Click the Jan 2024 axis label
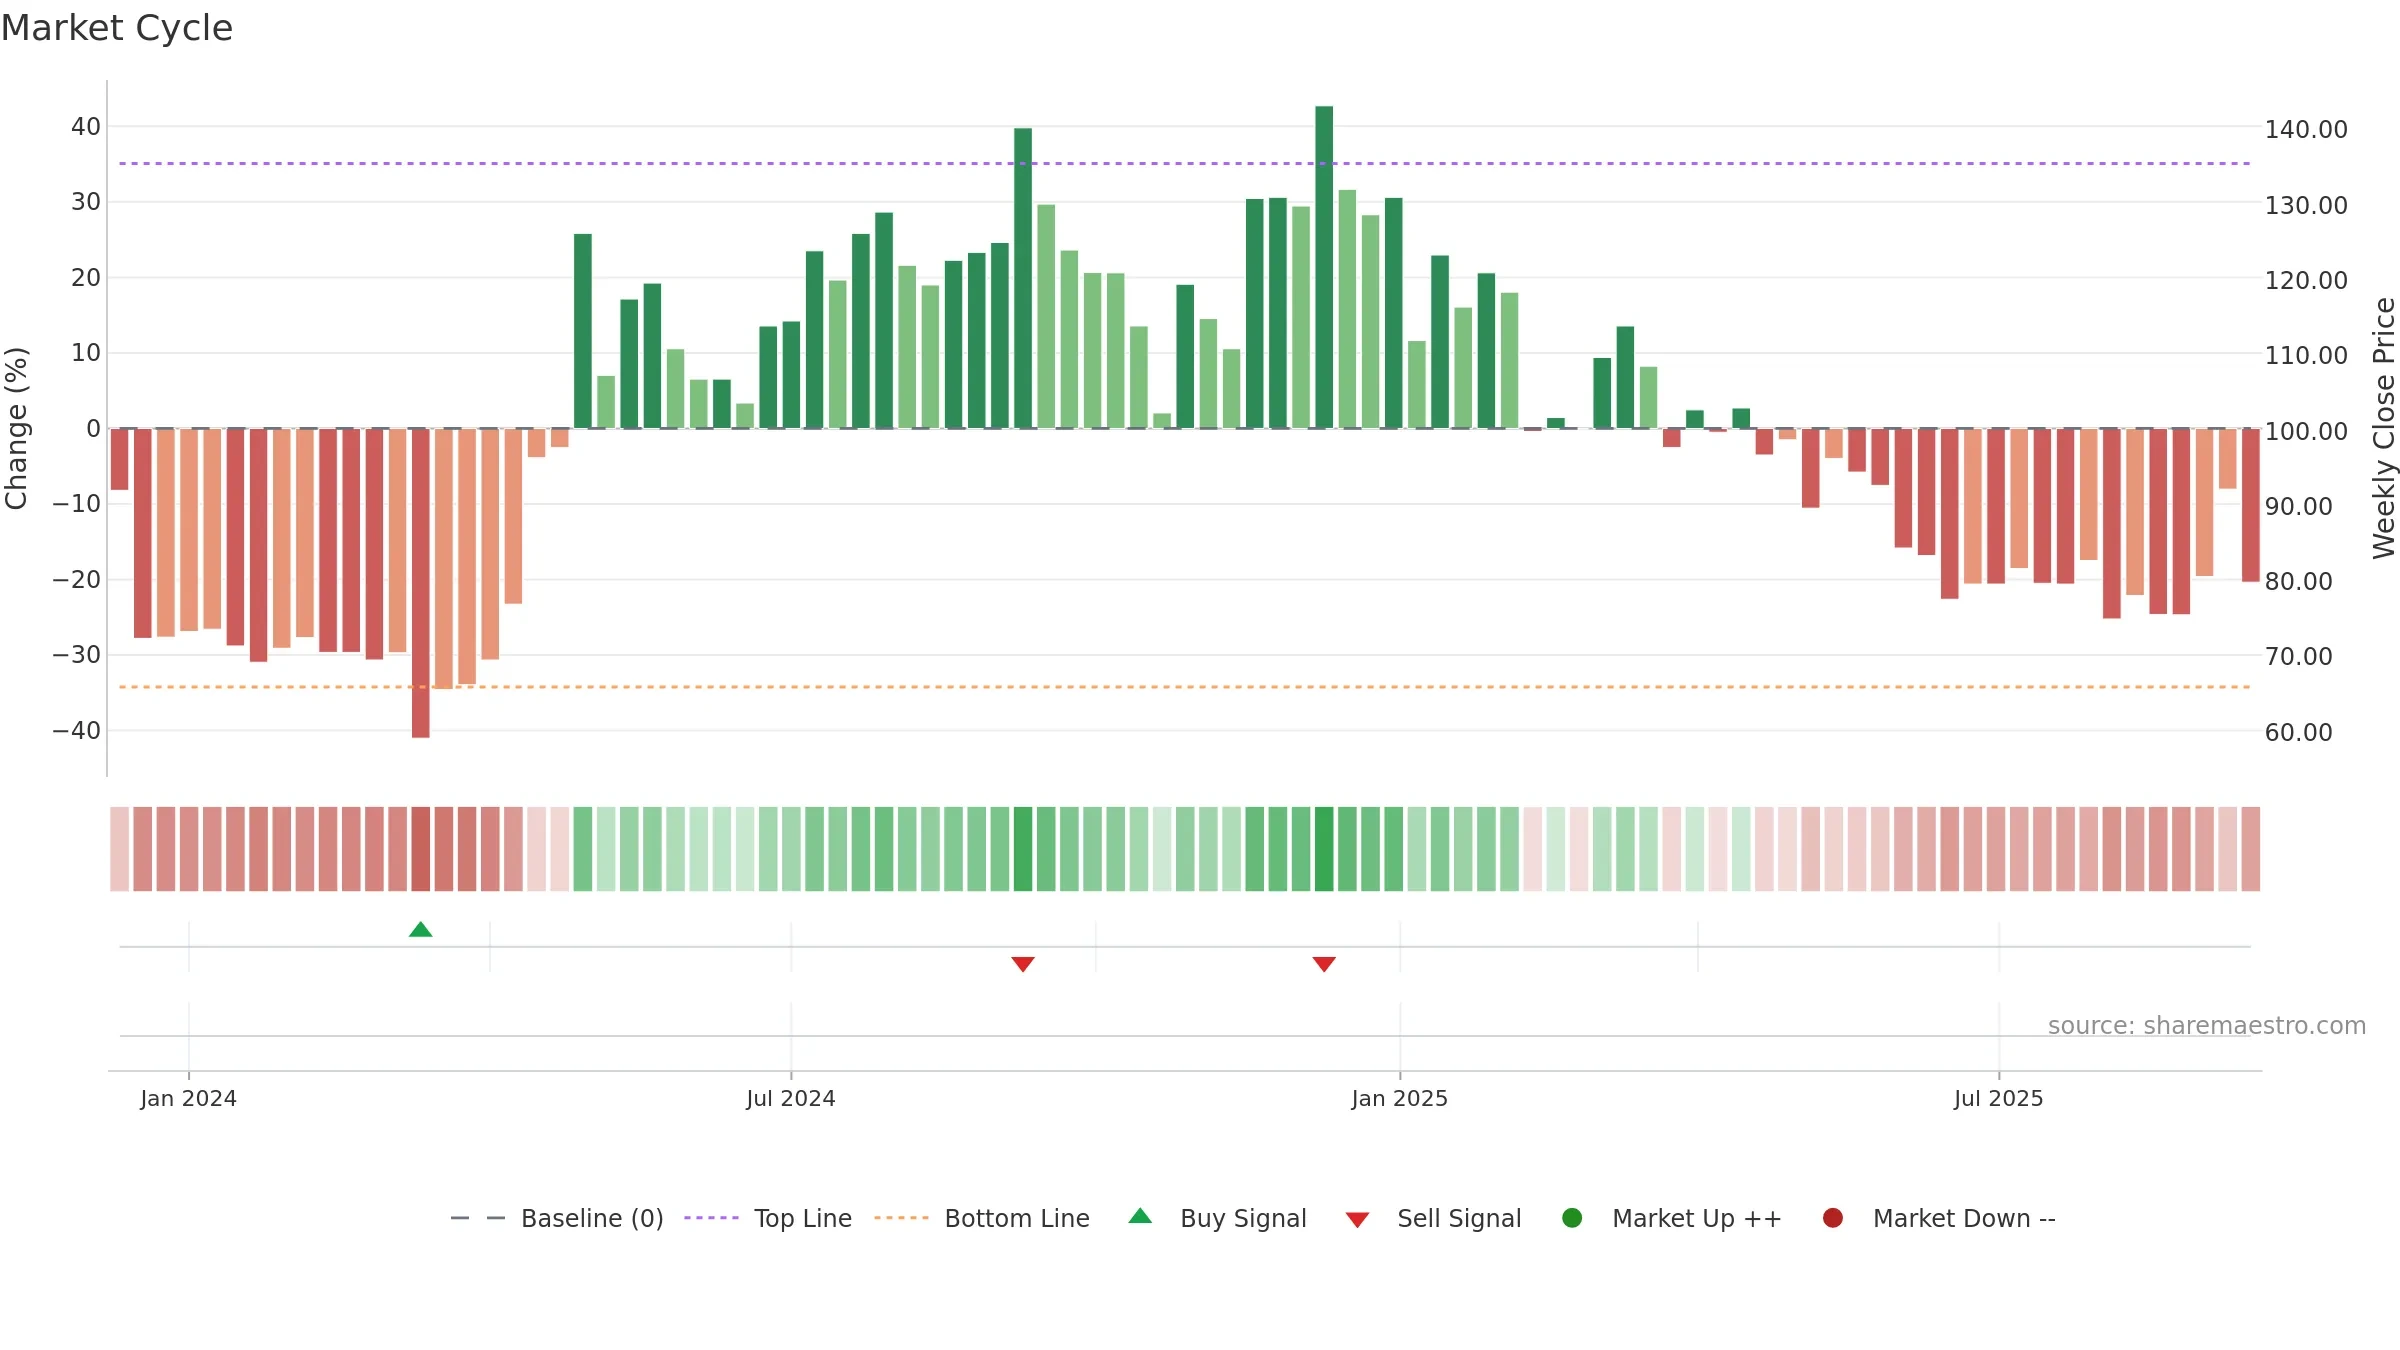 tap(188, 1098)
